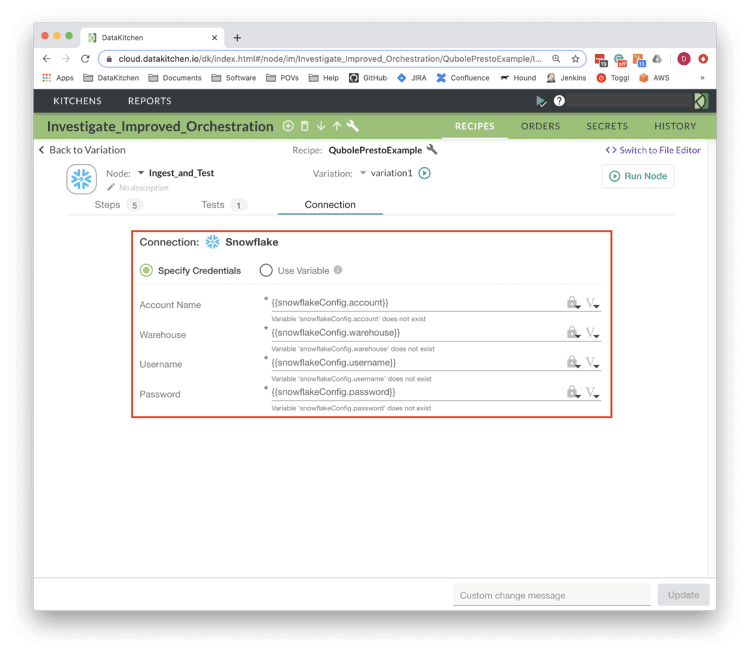Image resolution: width=750 pixels, height=655 pixels.
Task: Click the add (plus) icon beside kitchen name
Action: pyautogui.click(x=288, y=126)
